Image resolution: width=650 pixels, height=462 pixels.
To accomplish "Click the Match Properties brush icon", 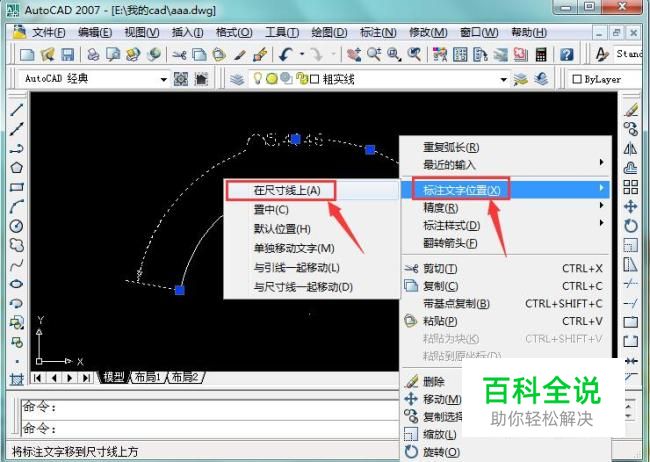I will 260,54.
